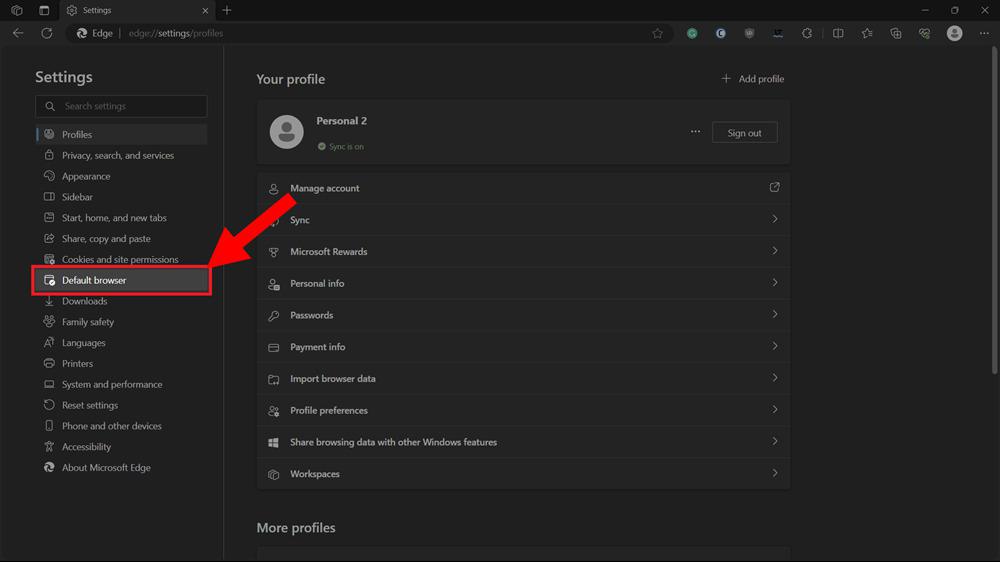Expand Personal info chevron
The width and height of the screenshot is (1000, 562).
click(775, 283)
